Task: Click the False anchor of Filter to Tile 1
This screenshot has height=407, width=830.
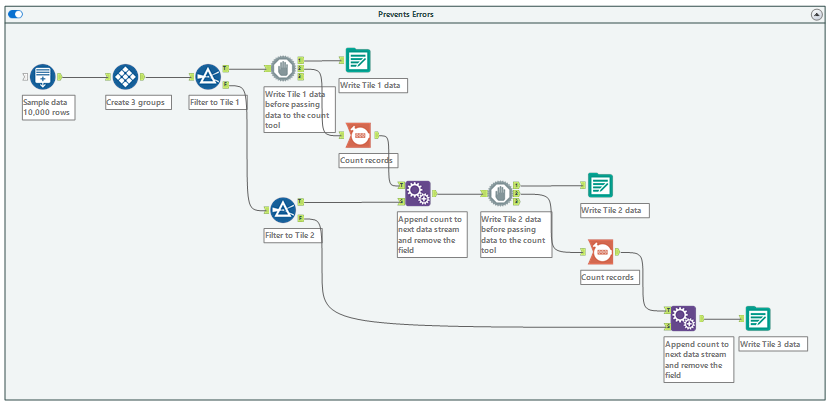Action: point(225,84)
